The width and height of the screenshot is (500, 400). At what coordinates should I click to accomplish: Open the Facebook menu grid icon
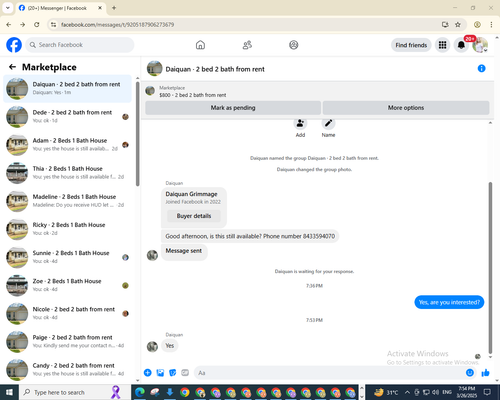(442, 45)
